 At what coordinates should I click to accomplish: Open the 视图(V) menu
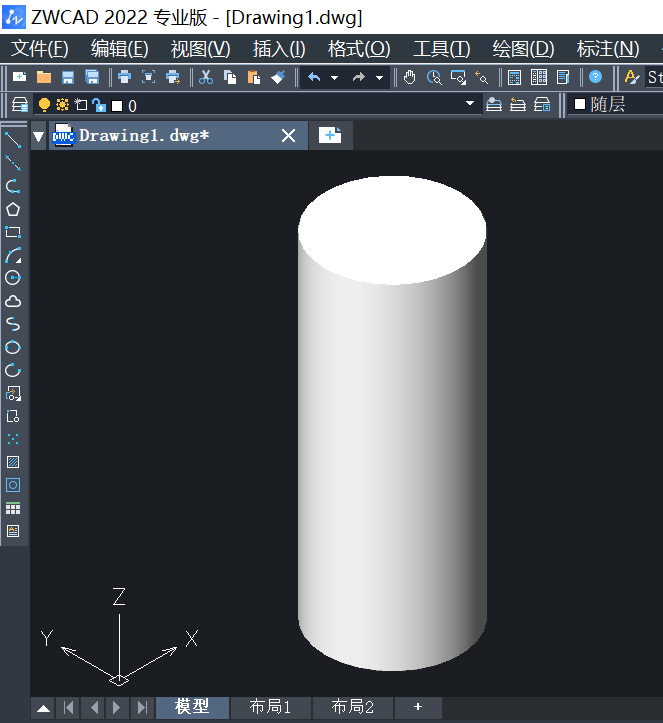tap(201, 49)
